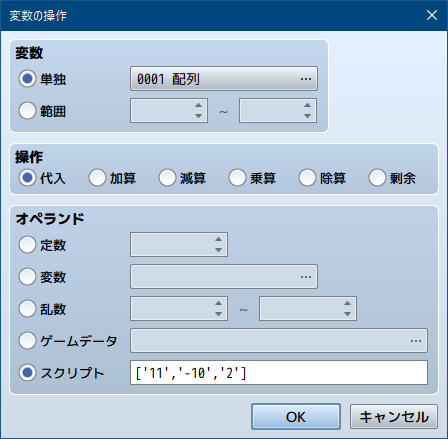The width and height of the screenshot is (448, 439).
Task: Increase the 範囲 end value
Action: tap(307, 105)
